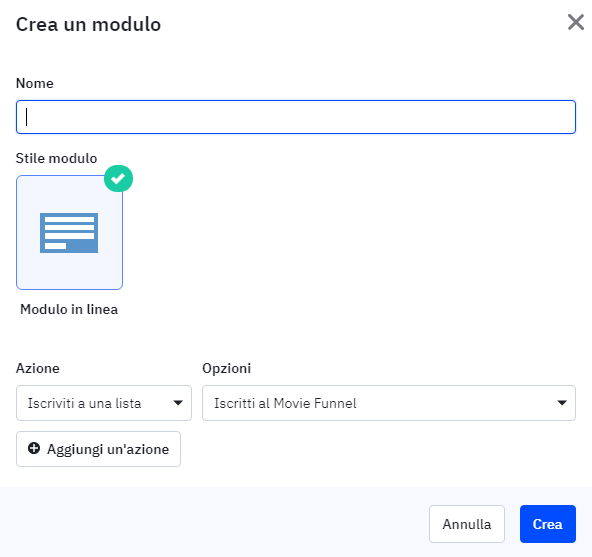Viewport: 592px width, 557px height.
Task: Cancel with the Annulla button
Action: (467, 524)
